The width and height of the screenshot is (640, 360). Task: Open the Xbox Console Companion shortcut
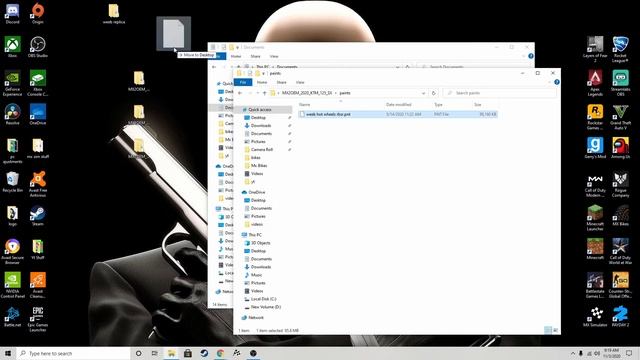(x=38, y=83)
